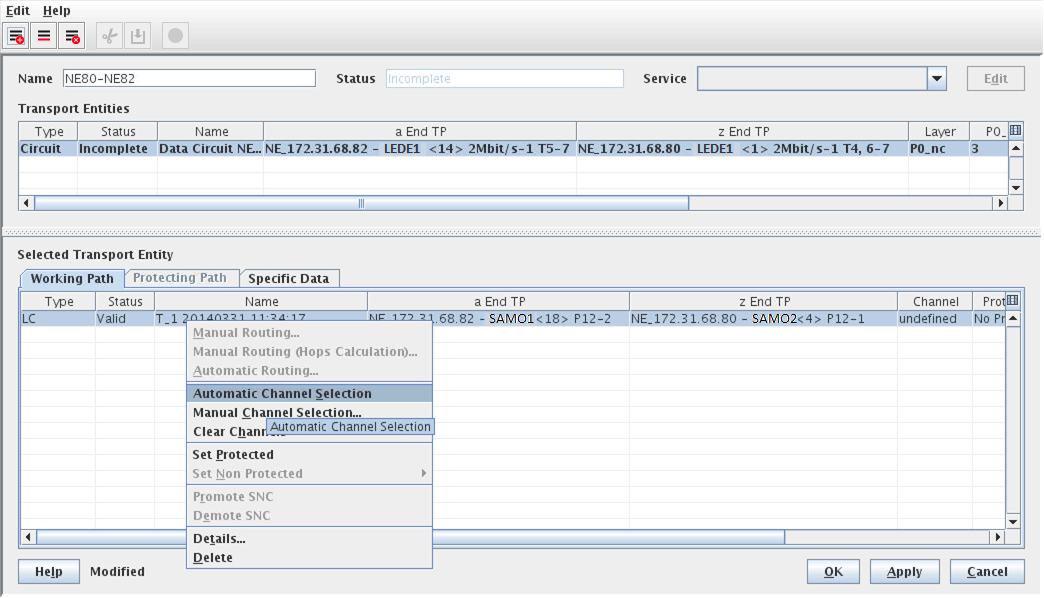Click the gray circle toolbar icon
The image size is (1044, 598).
point(175,36)
